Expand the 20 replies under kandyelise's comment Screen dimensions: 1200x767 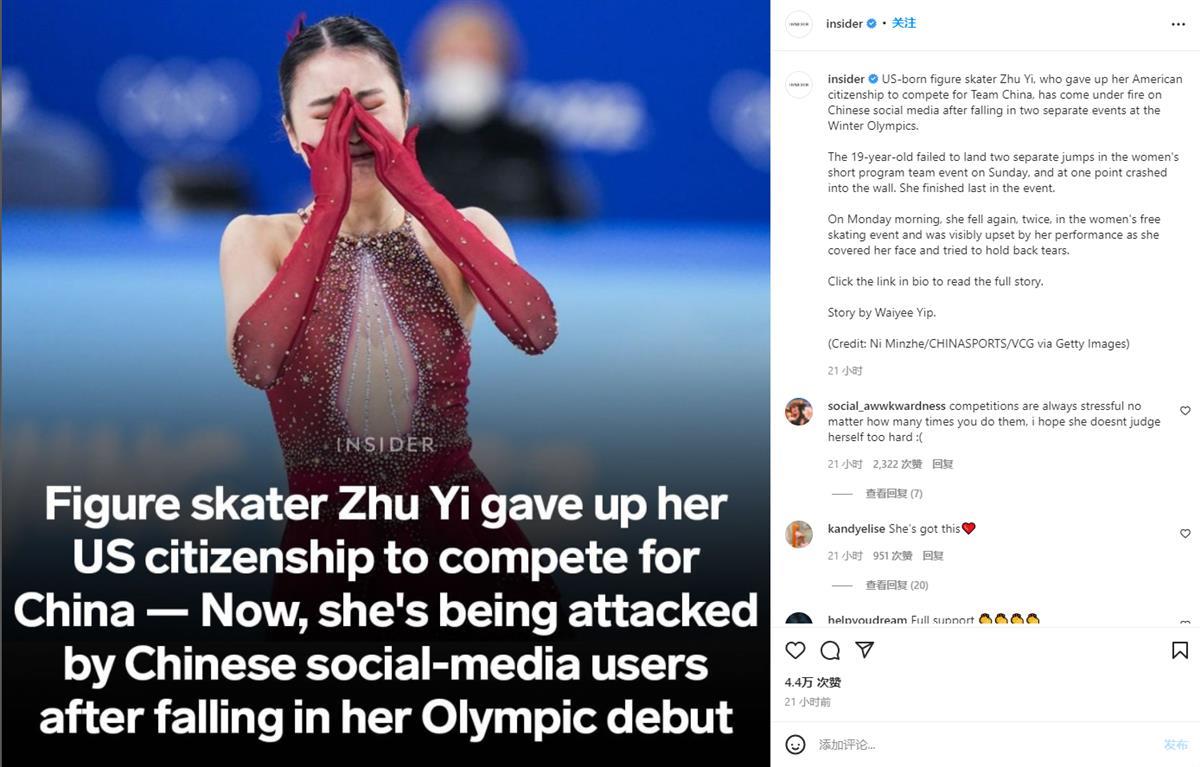pos(897,586)
